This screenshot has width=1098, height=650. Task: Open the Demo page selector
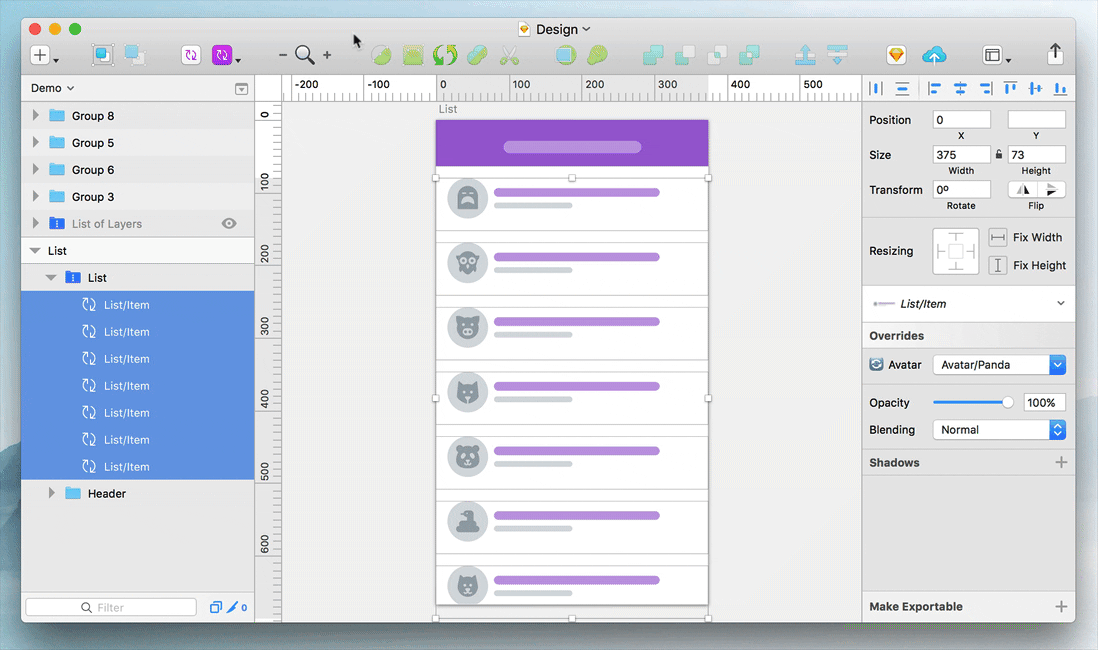(x=52, y=89)
